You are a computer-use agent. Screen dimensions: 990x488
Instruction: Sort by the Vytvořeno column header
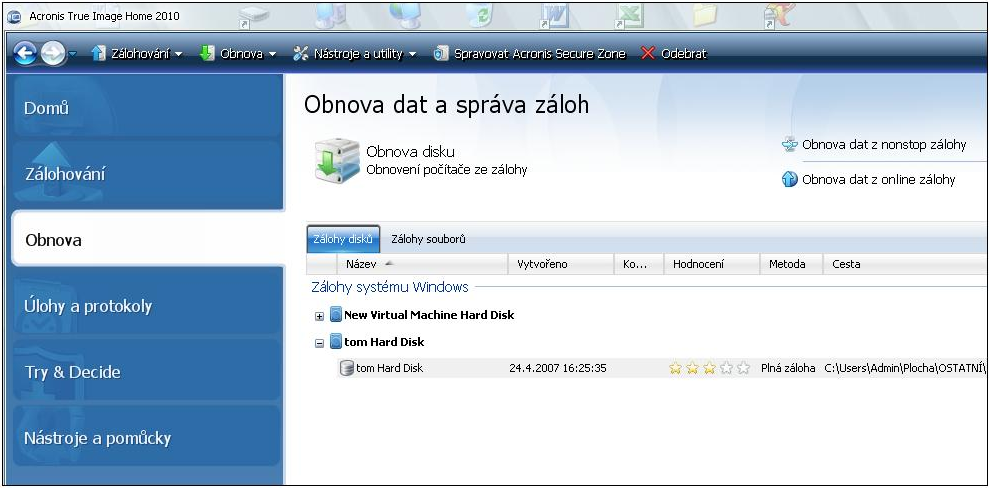pyautogui.click(x=561, y=264)
